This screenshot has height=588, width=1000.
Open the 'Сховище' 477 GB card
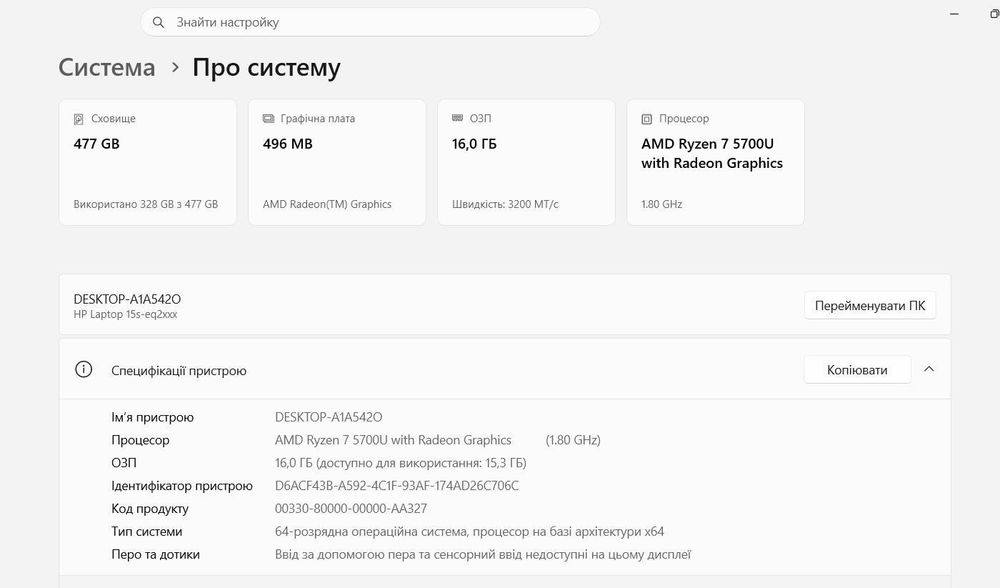[147, 162]
